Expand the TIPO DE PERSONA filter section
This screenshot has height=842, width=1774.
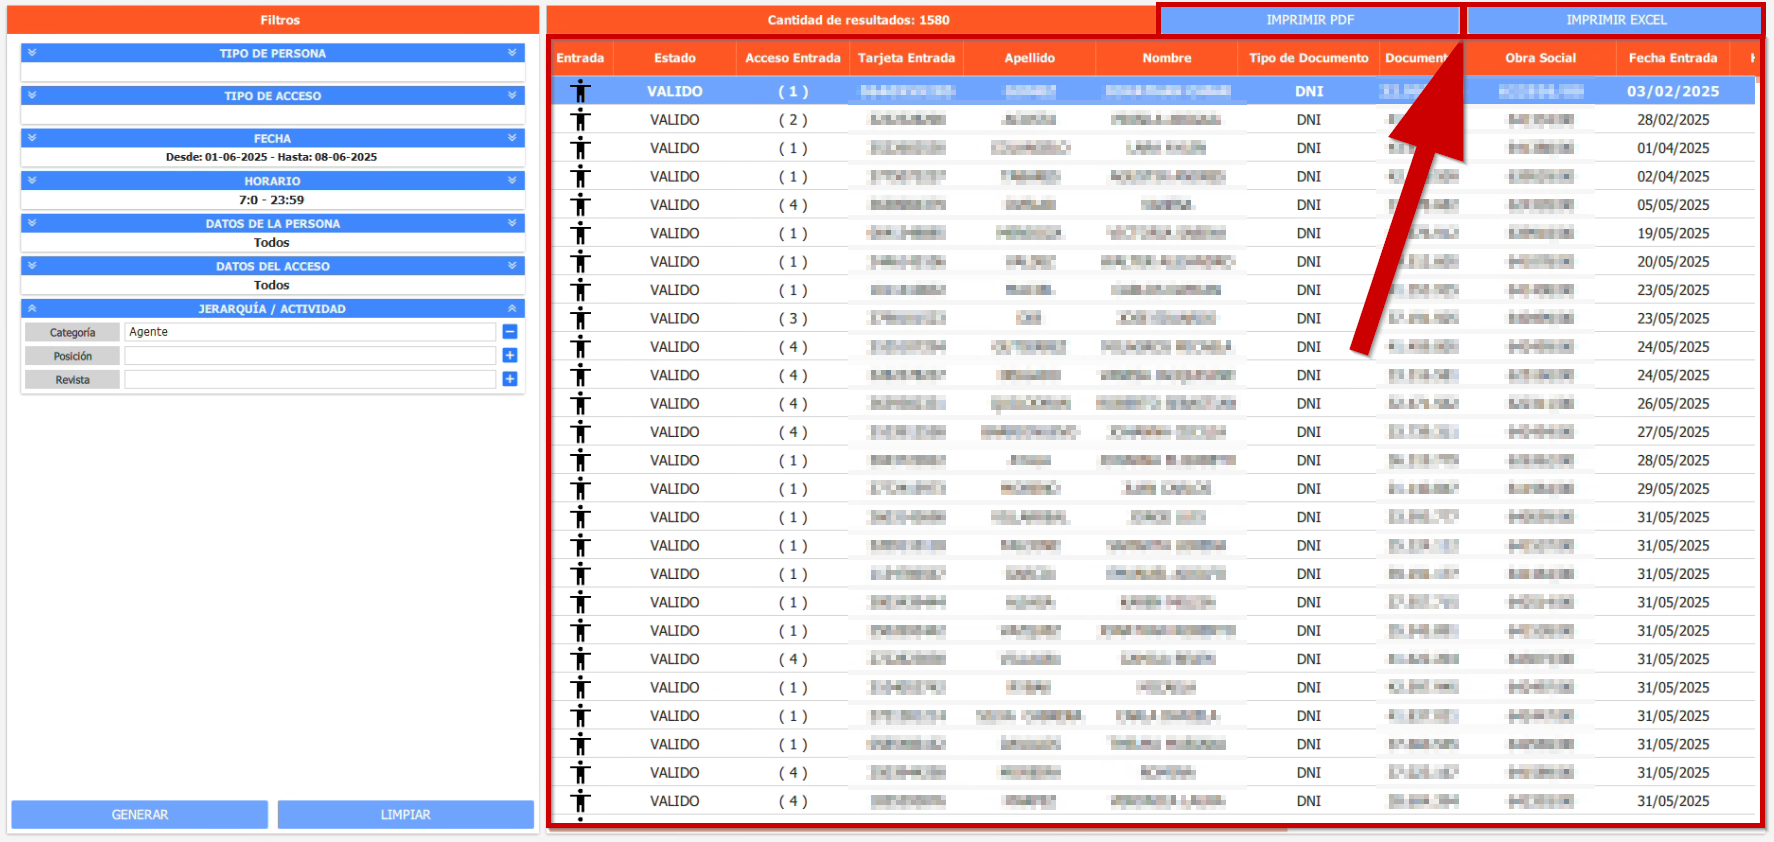pyautogui.click(x=272, y=53)
